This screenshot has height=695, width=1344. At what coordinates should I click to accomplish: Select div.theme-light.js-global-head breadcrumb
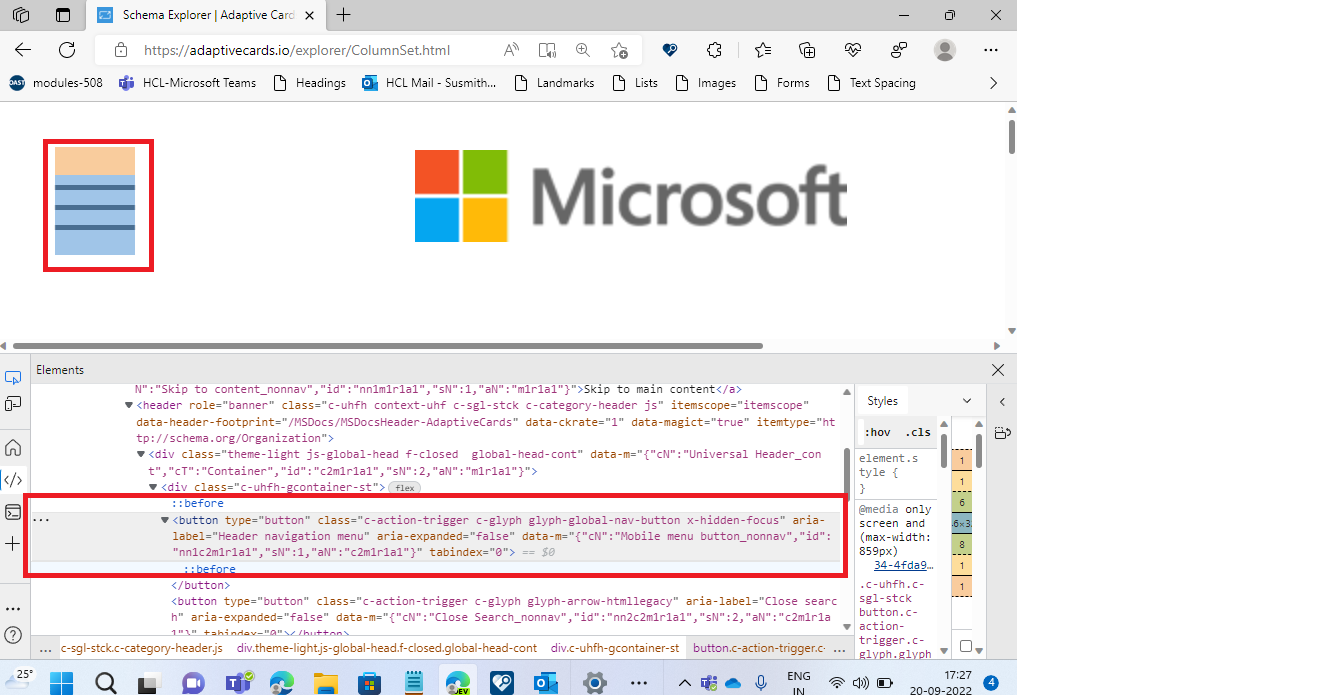[387, 648]
